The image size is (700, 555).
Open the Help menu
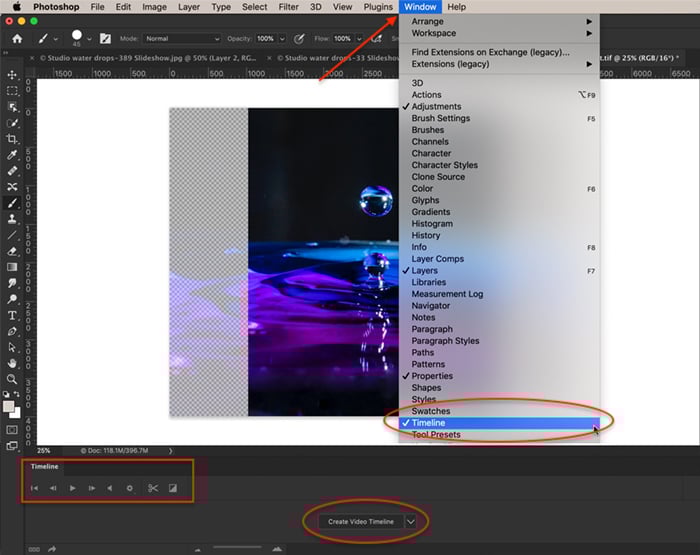(x=456, y=7)
